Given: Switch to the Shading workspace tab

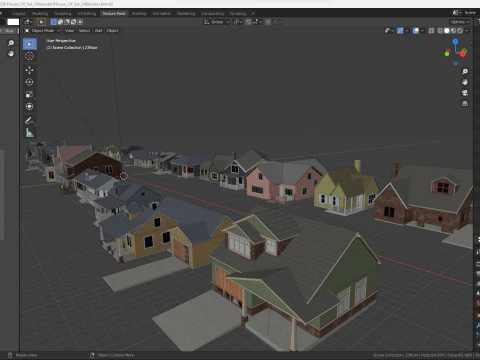Looking at the screenshot, I should click(139, 14).
